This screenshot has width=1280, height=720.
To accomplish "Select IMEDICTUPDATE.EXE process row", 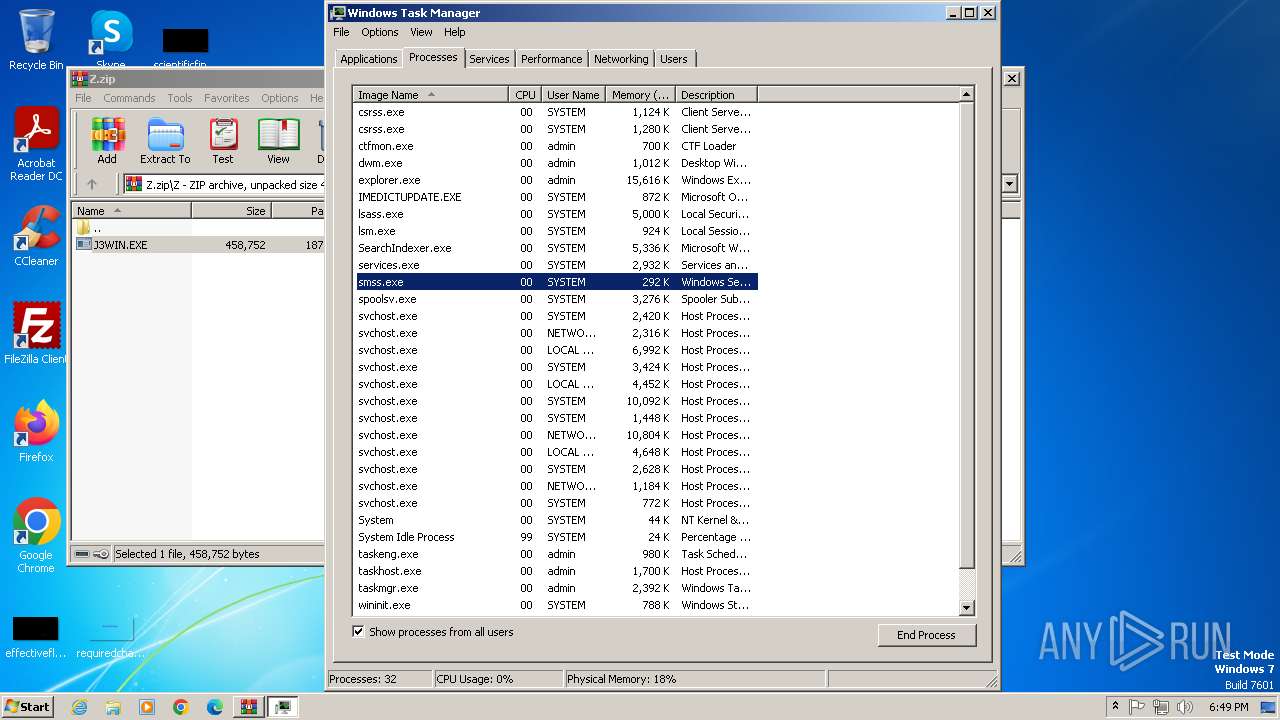I will pos(556,197).
